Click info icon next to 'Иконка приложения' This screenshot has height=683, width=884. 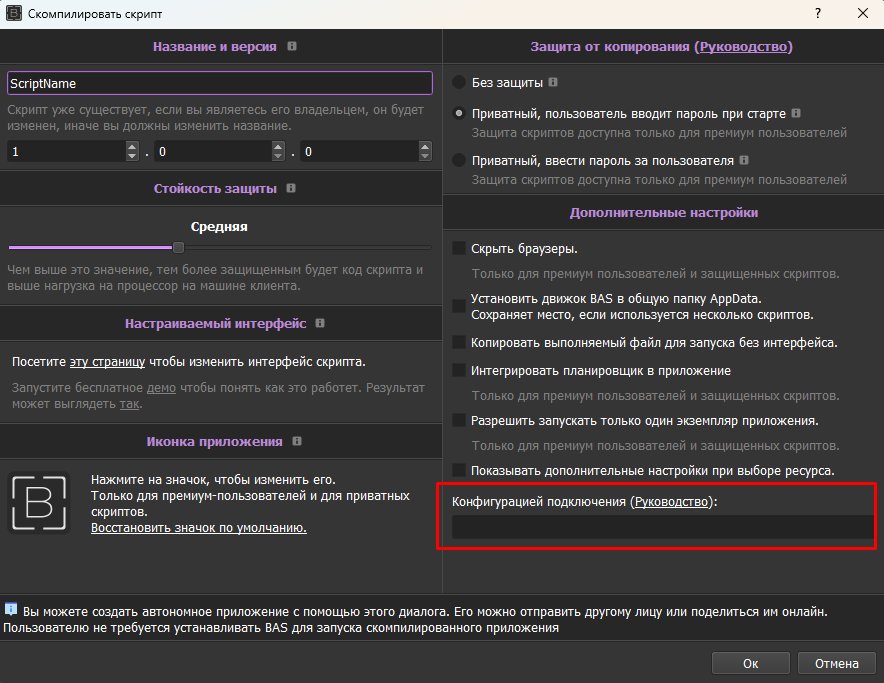tap(297, 441)
